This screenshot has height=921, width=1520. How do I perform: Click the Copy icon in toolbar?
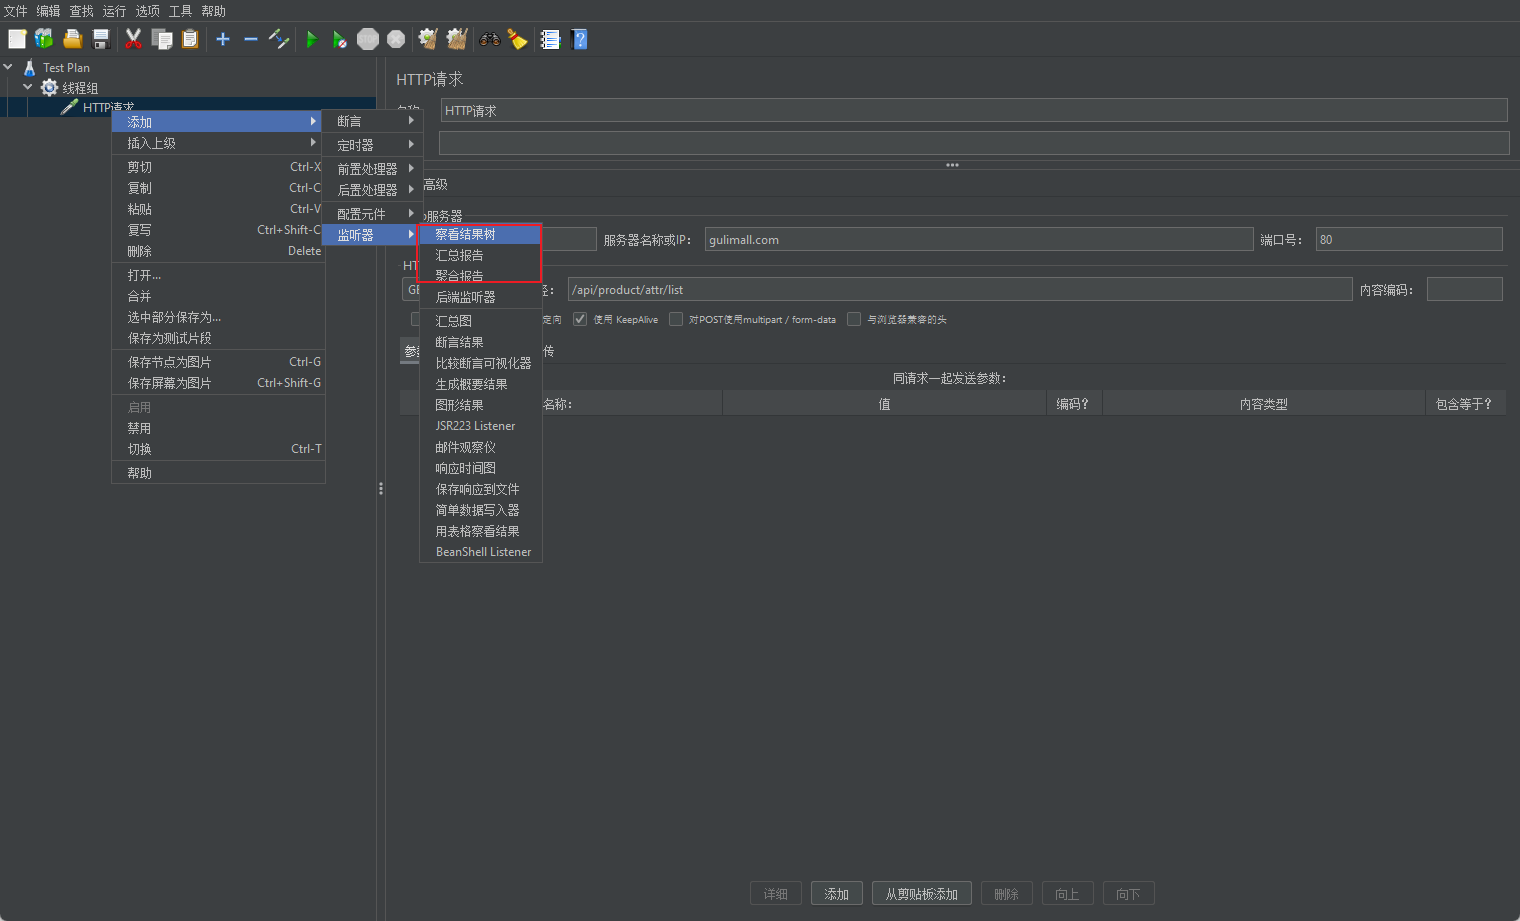(x=161, y=39)
